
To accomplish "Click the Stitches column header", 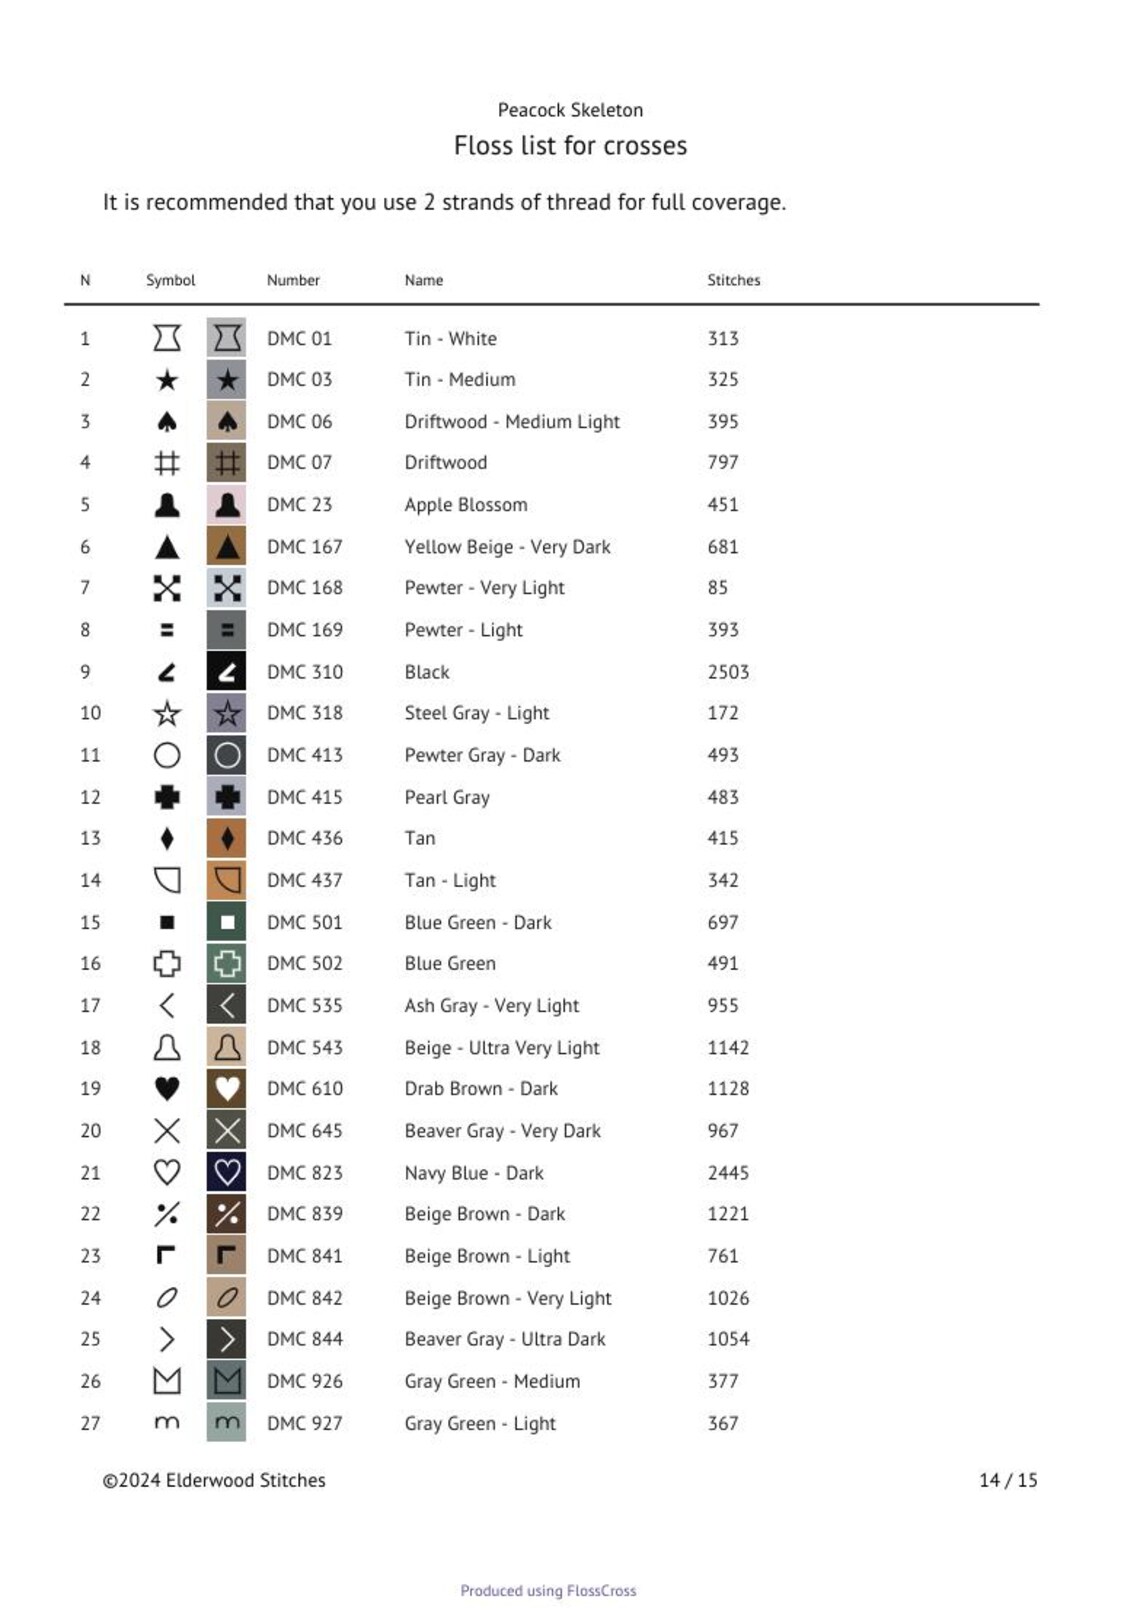I will (734, 281).
